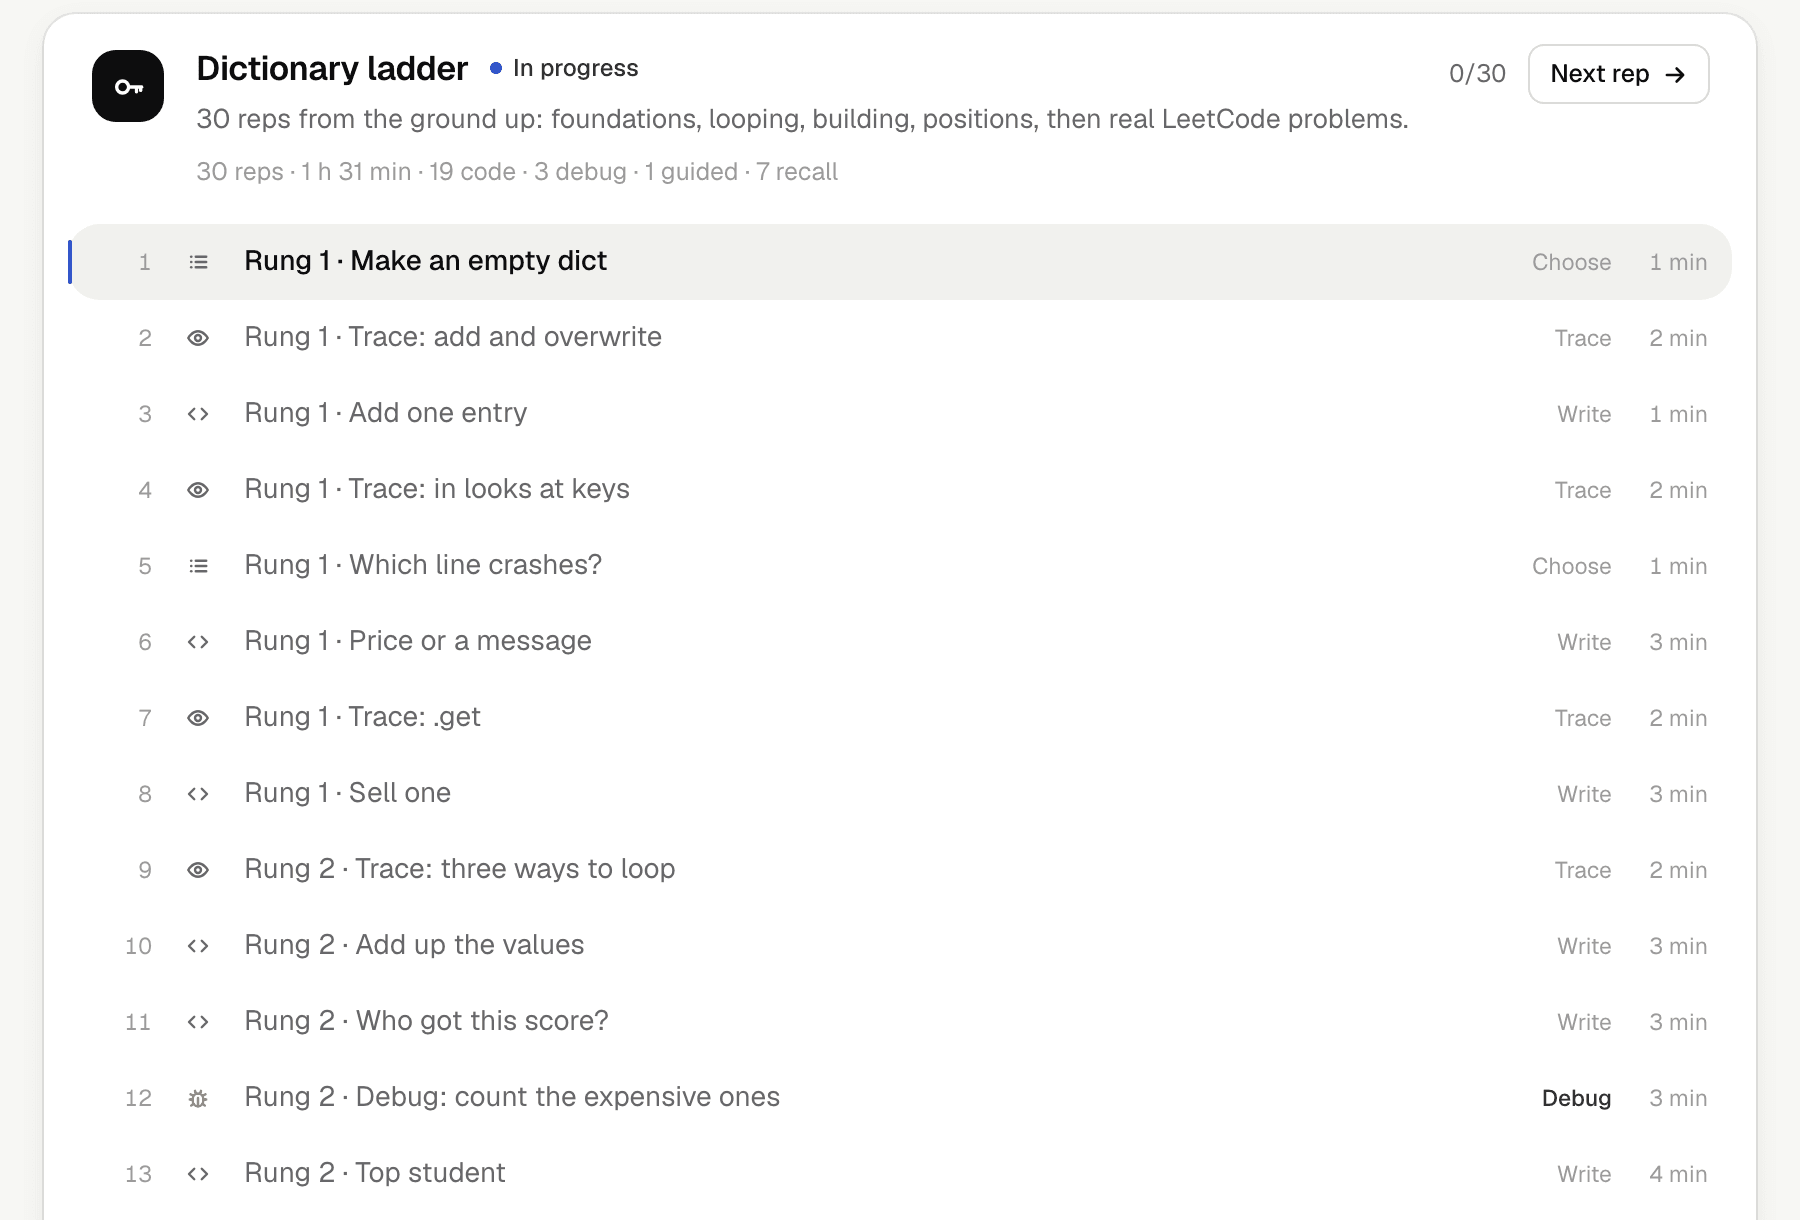Image resolution: width=1800 pixels, height=1220 pixels.
Task: Click the Trace label for Trace: .get
Action: [1582, 718]
